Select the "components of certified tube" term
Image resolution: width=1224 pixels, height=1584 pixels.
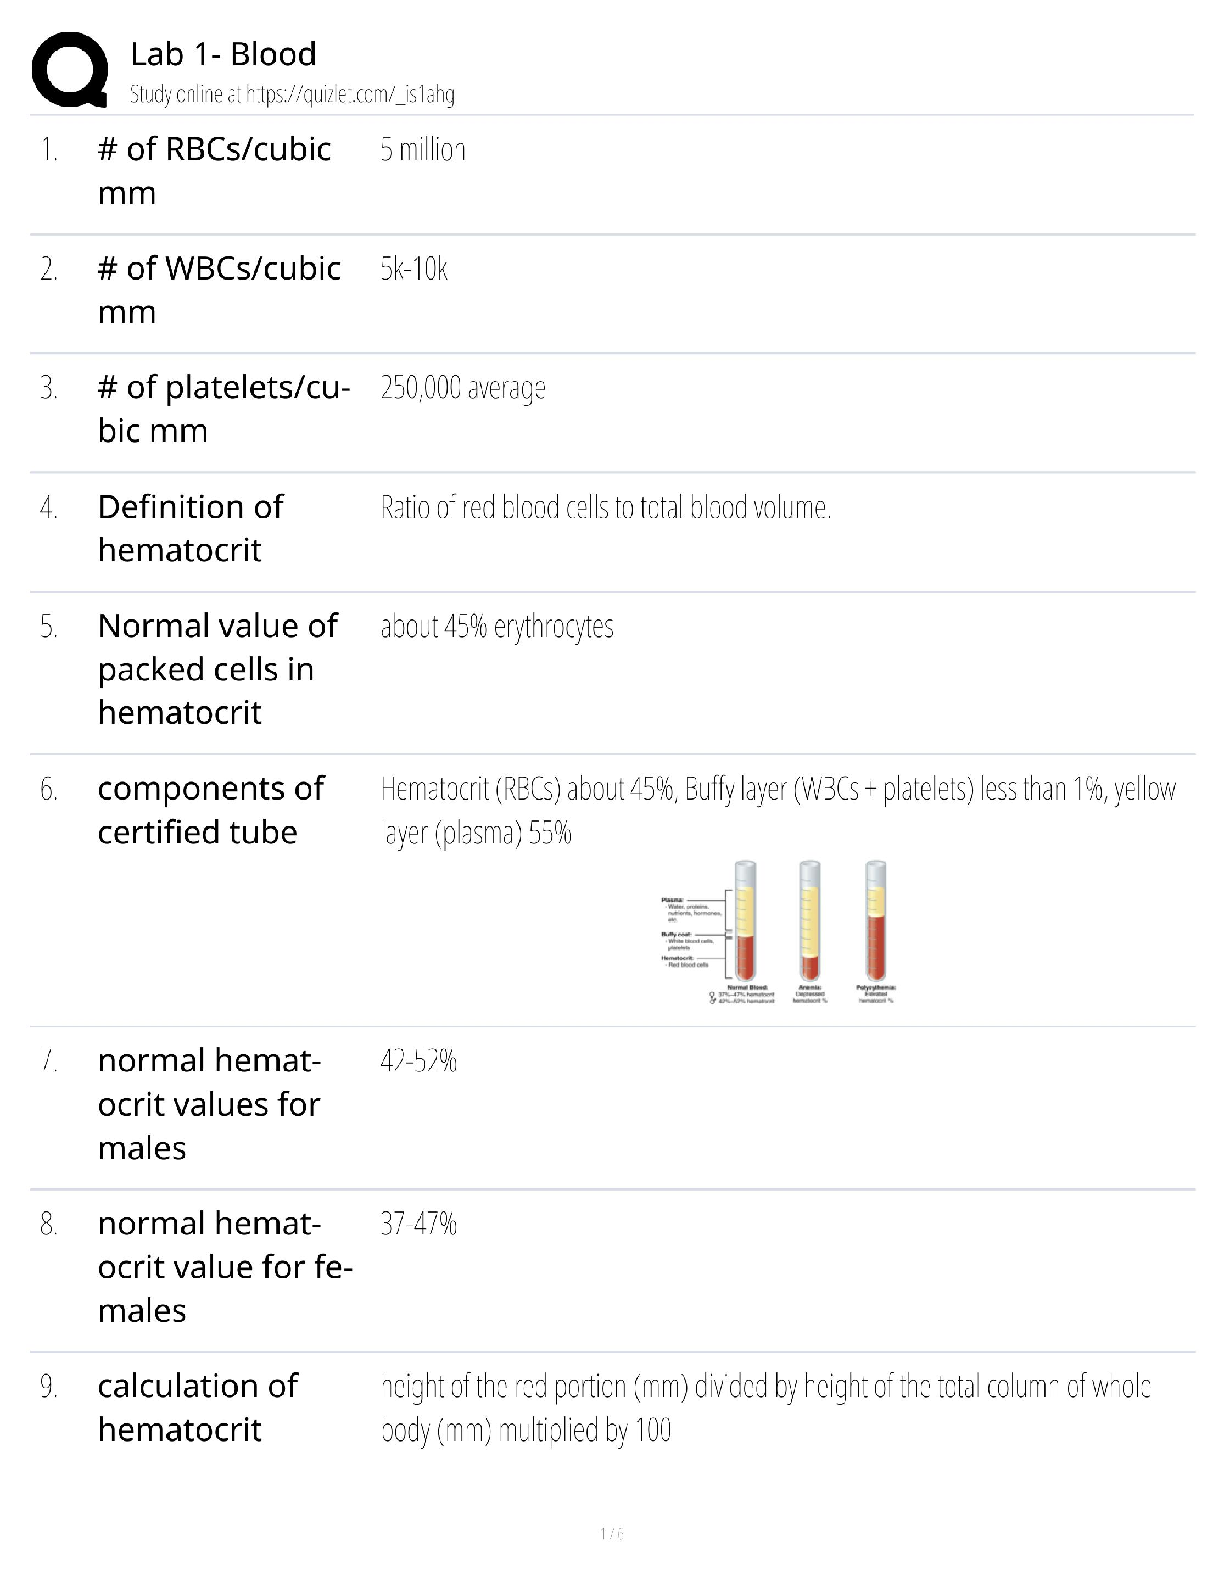(x=210, y=810)
